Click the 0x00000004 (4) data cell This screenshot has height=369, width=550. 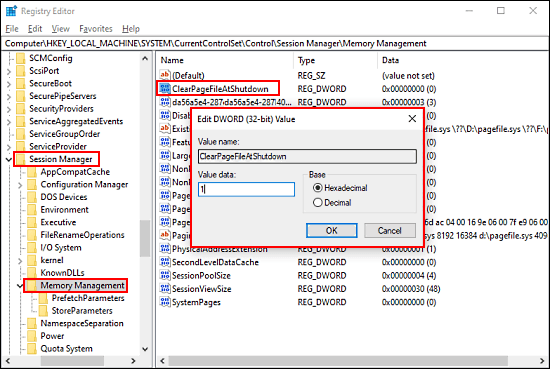(409, 276)
